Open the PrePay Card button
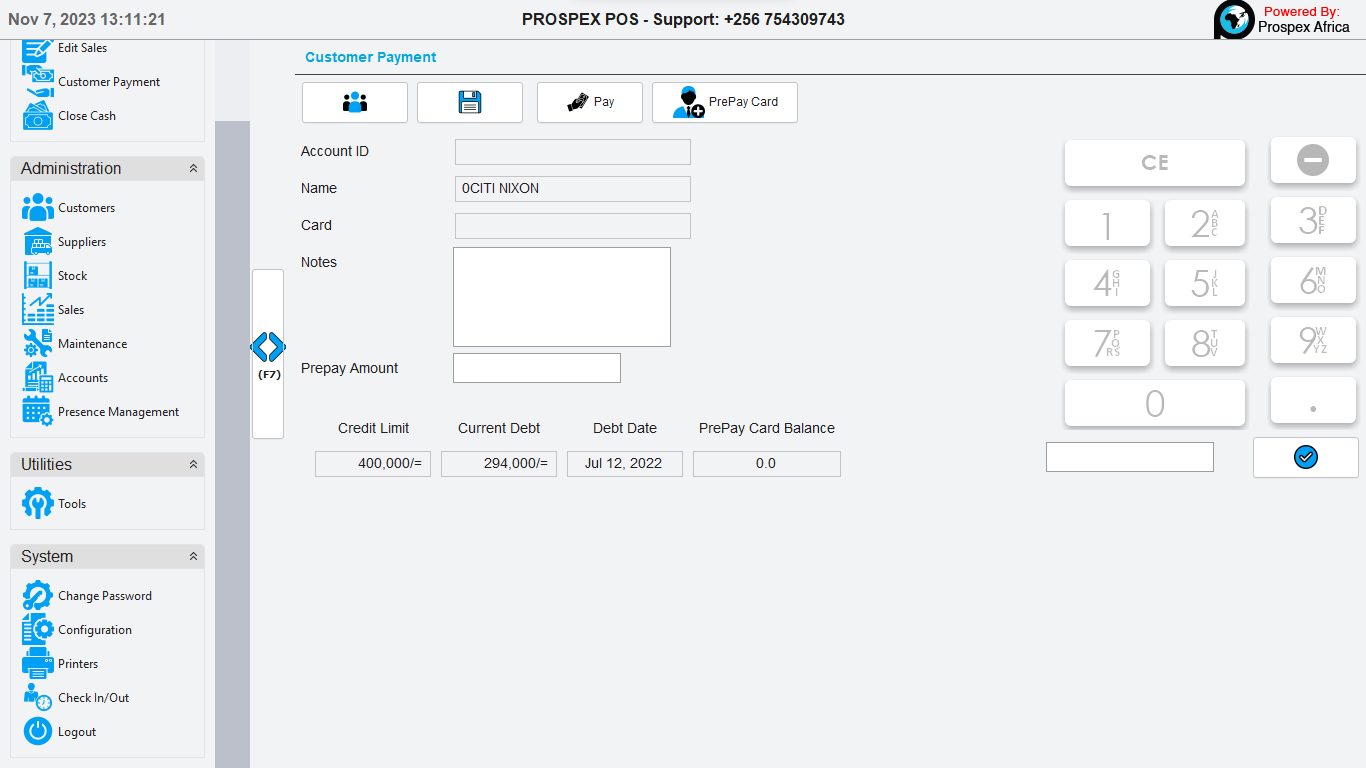Viewport: 1366px width, 768px height. click(724, 102)
